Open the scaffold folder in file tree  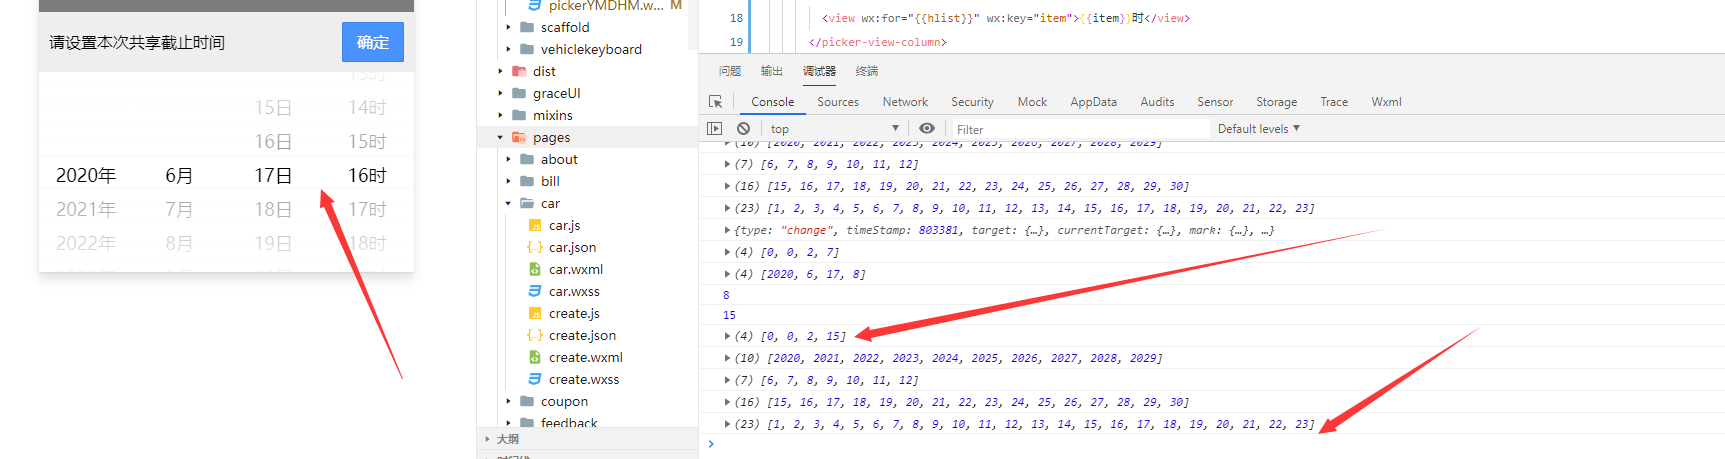(x=565, y=27)
